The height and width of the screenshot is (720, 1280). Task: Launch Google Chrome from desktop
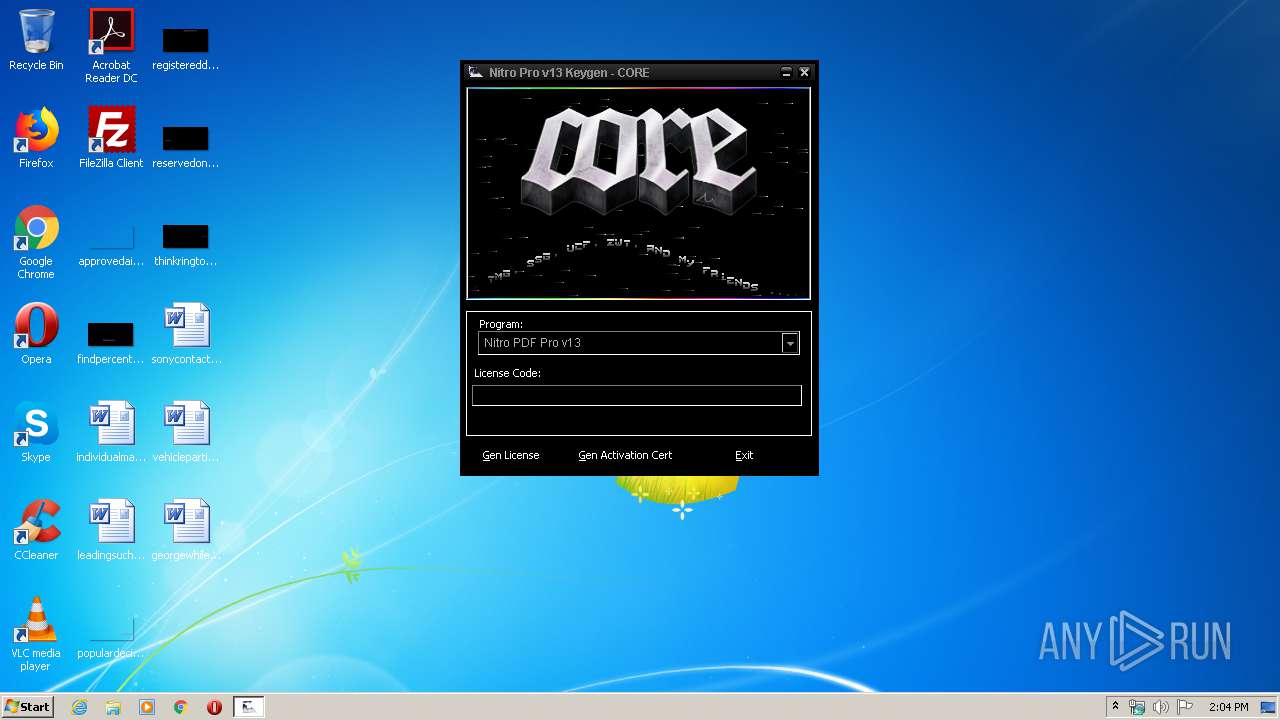36,242
